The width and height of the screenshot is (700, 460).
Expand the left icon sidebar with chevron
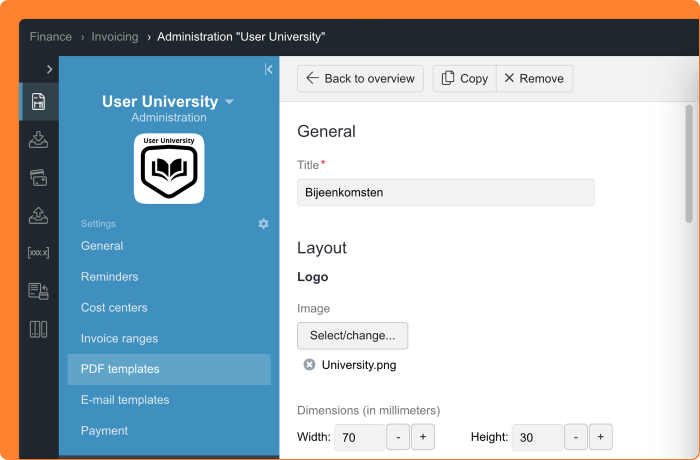pos(49,69)
